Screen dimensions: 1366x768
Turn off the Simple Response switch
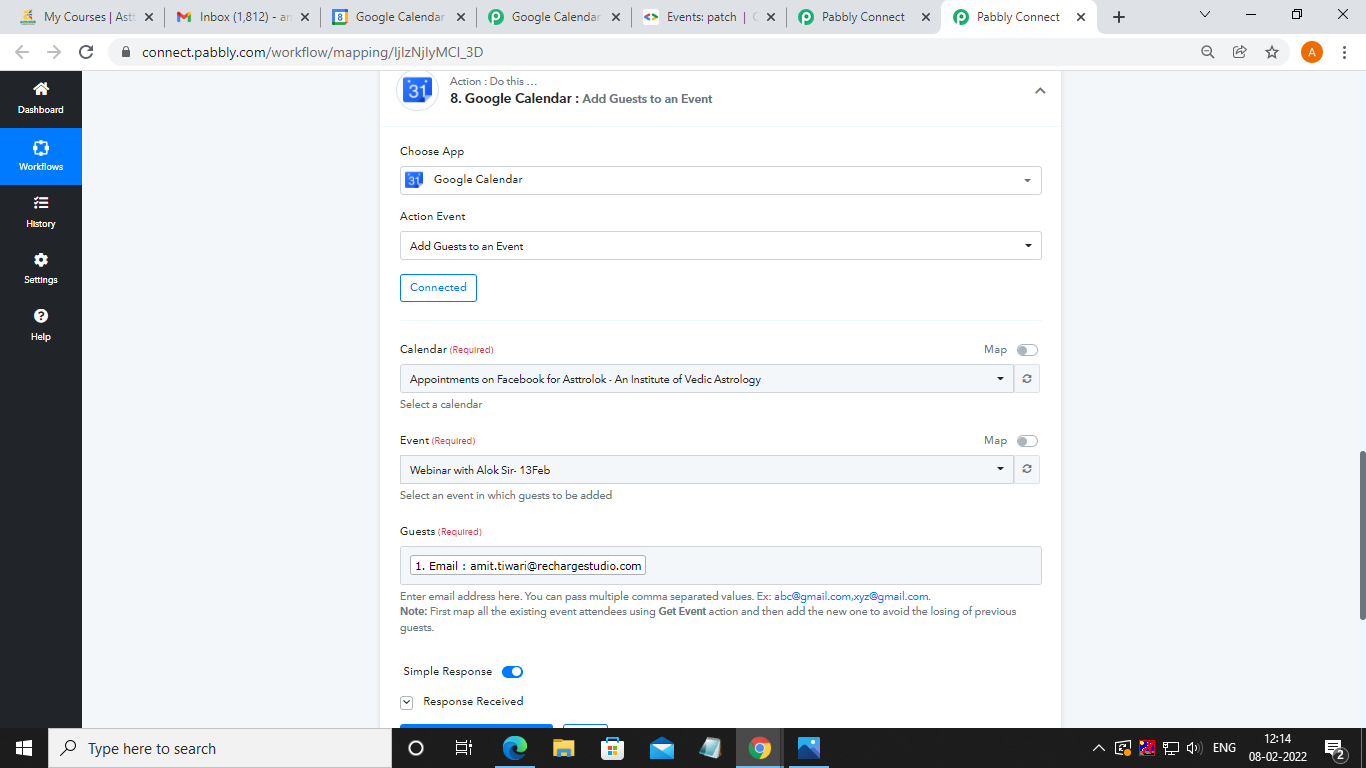click(512, 672)
